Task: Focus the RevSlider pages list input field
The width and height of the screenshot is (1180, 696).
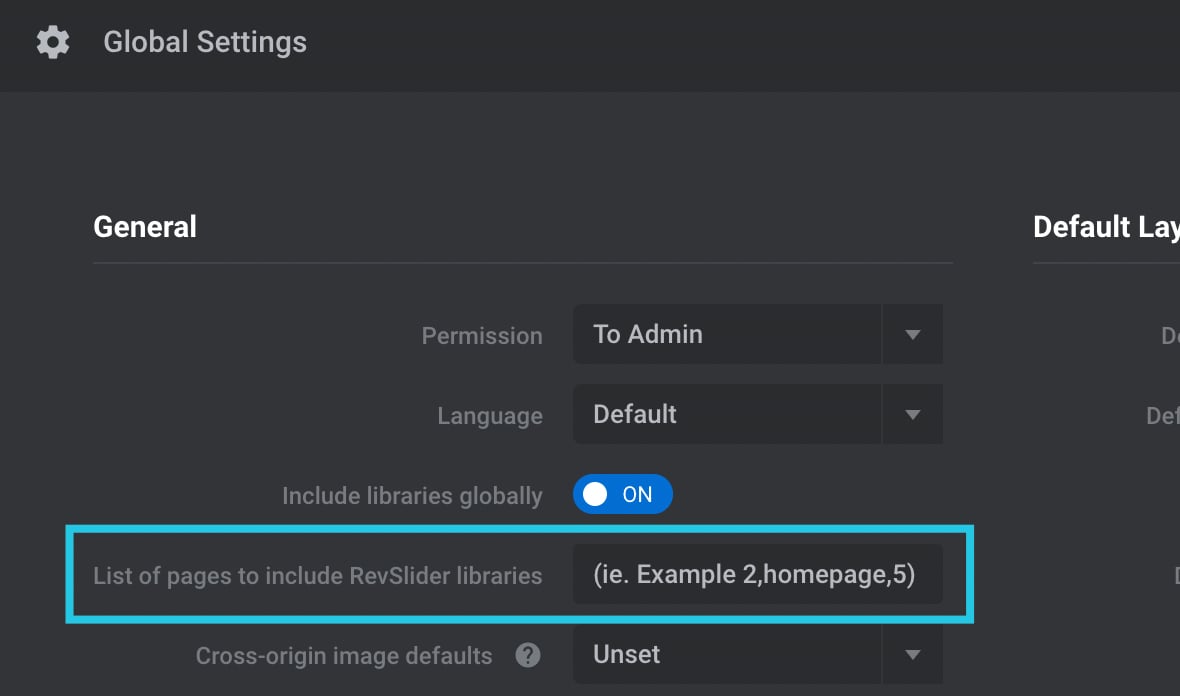Action: pos(758,574)
